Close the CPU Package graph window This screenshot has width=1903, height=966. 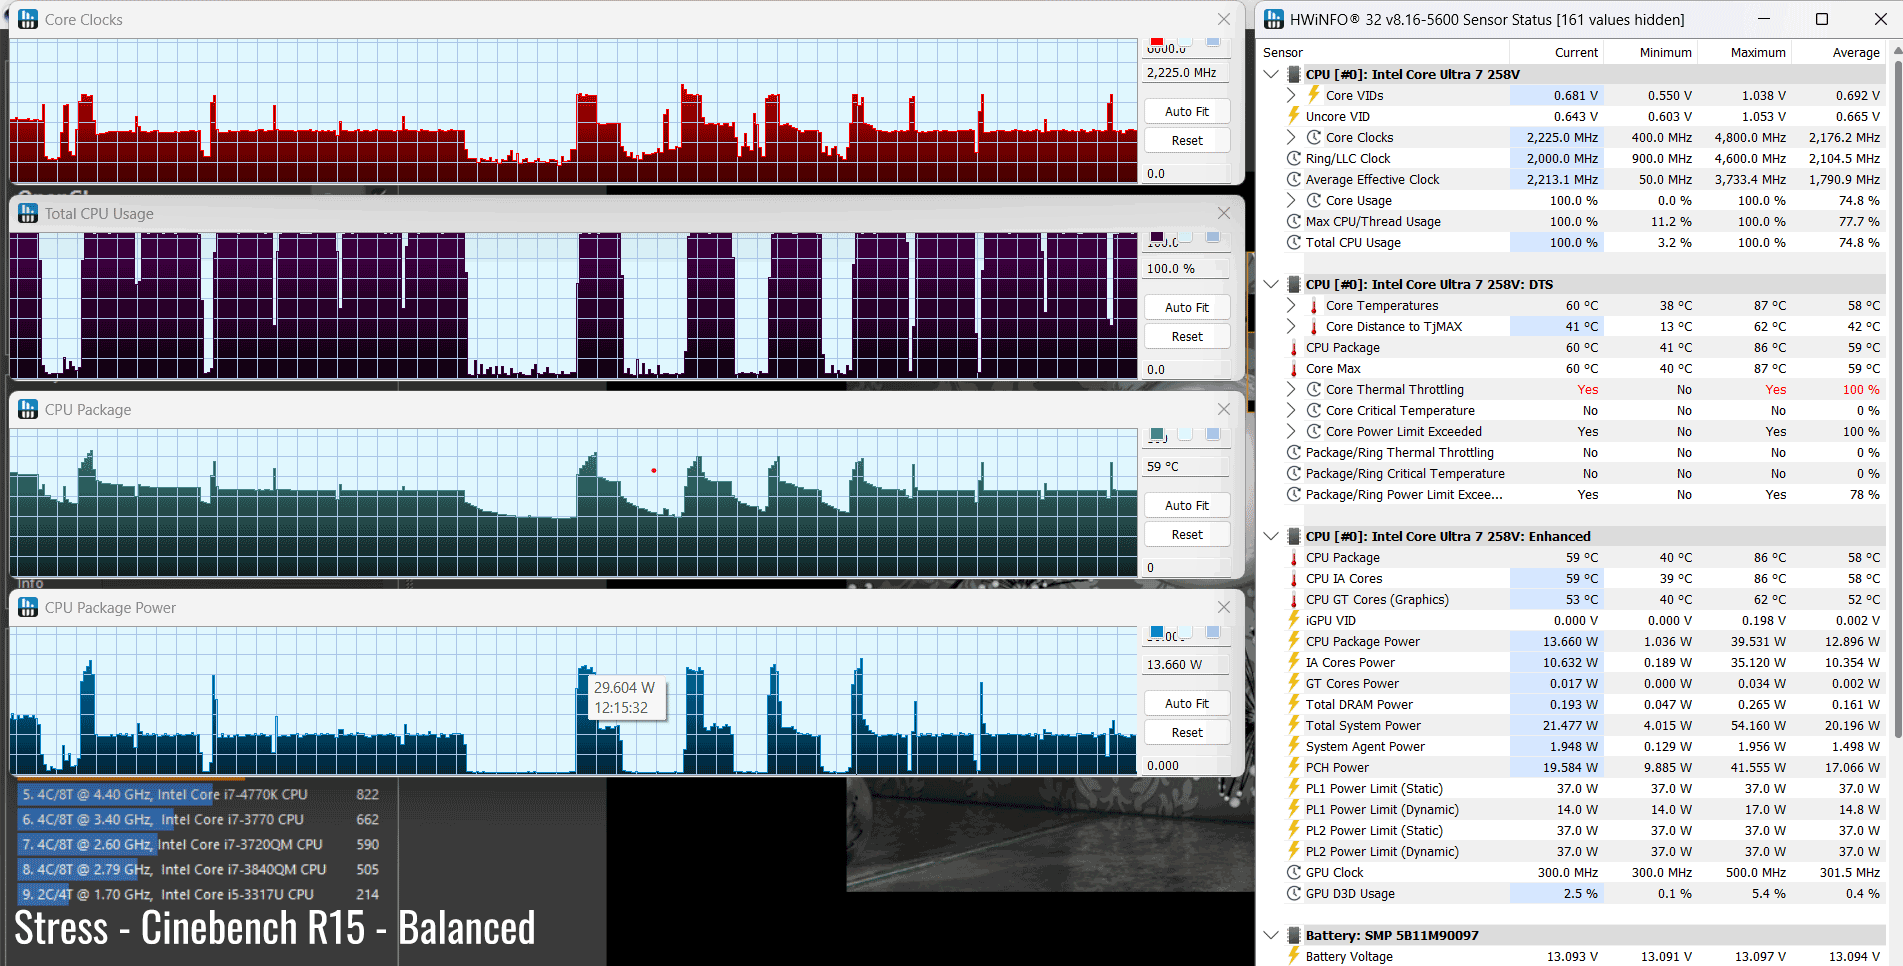click(x=1224, y=409)
